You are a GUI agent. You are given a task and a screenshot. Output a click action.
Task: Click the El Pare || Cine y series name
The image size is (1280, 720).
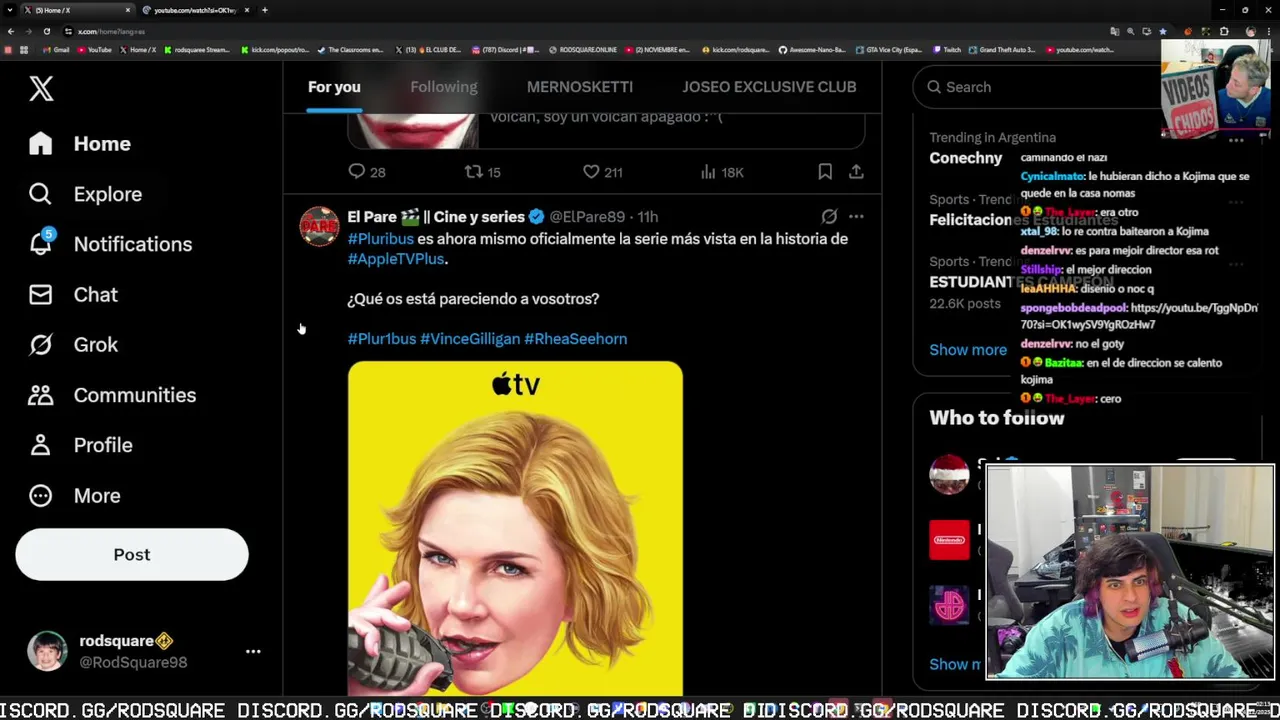(x=436, y=217)
